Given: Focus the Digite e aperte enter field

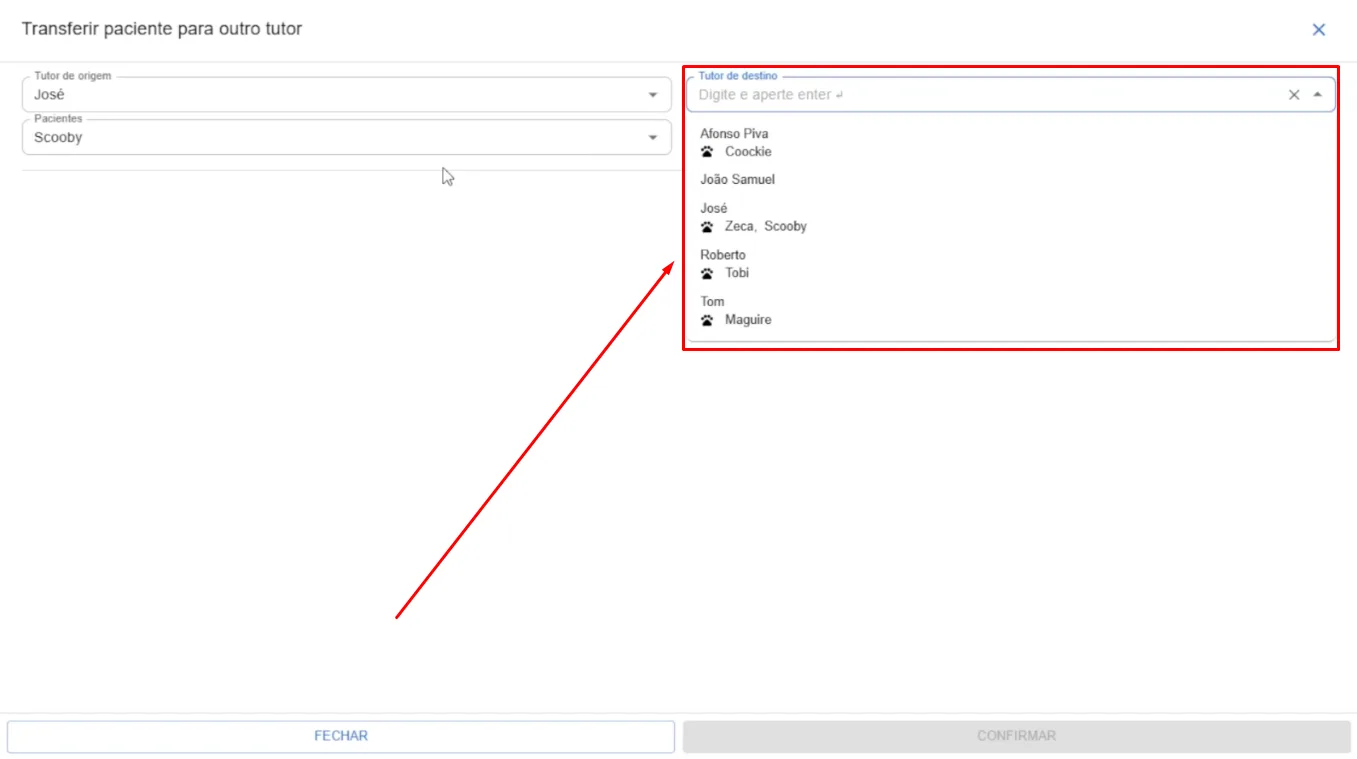Looking at the screenshot, I should (x=985, y=95).
